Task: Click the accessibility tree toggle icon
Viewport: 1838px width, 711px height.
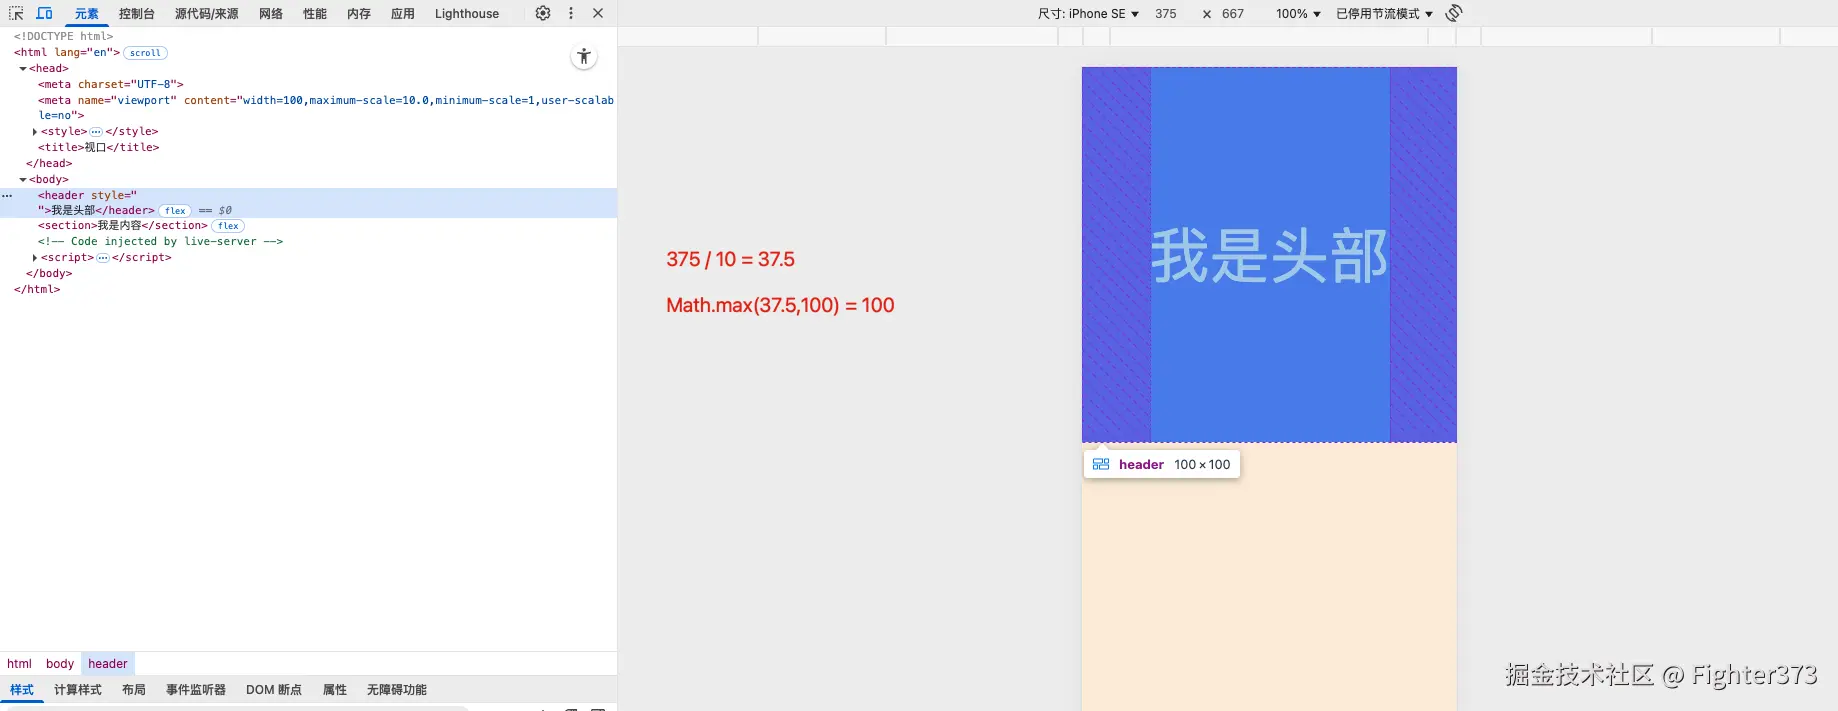Action: point(584,57)
